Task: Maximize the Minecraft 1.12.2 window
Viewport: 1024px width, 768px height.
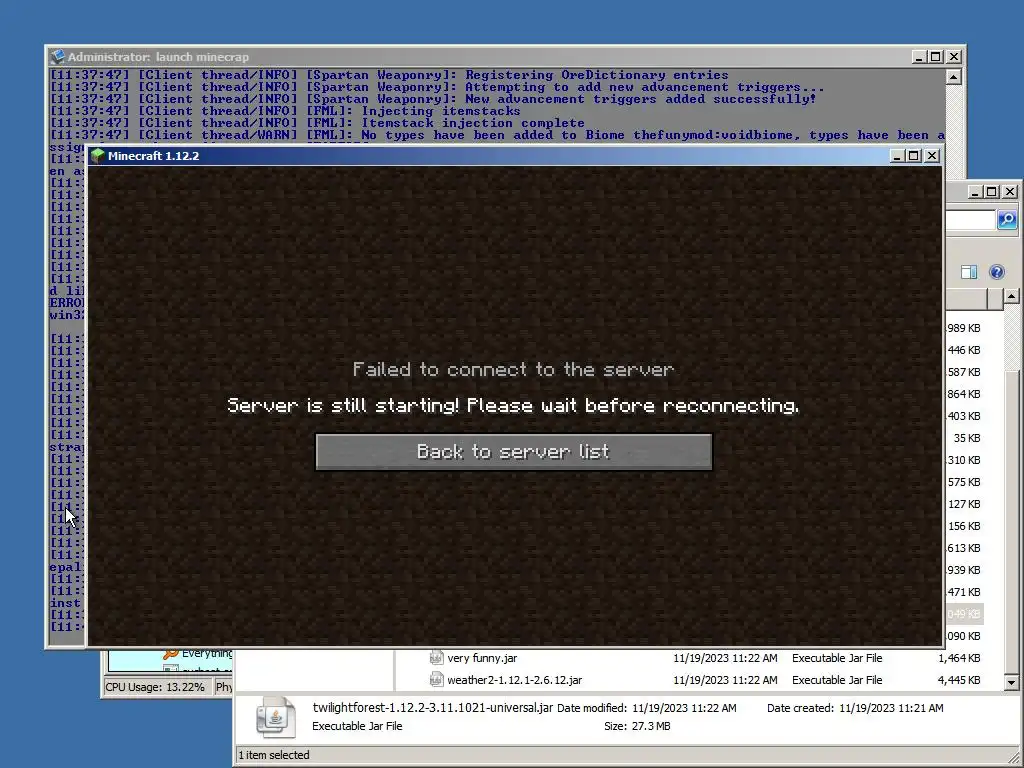Action: tap(914, 155)
